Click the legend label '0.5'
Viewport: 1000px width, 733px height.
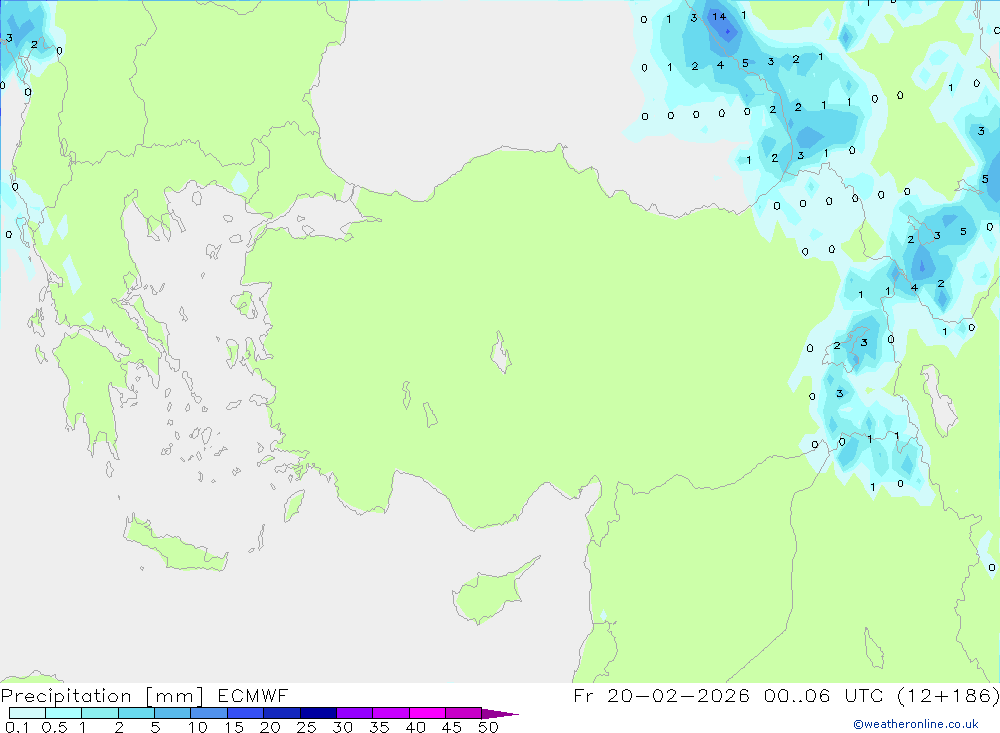tap(54, 727)
